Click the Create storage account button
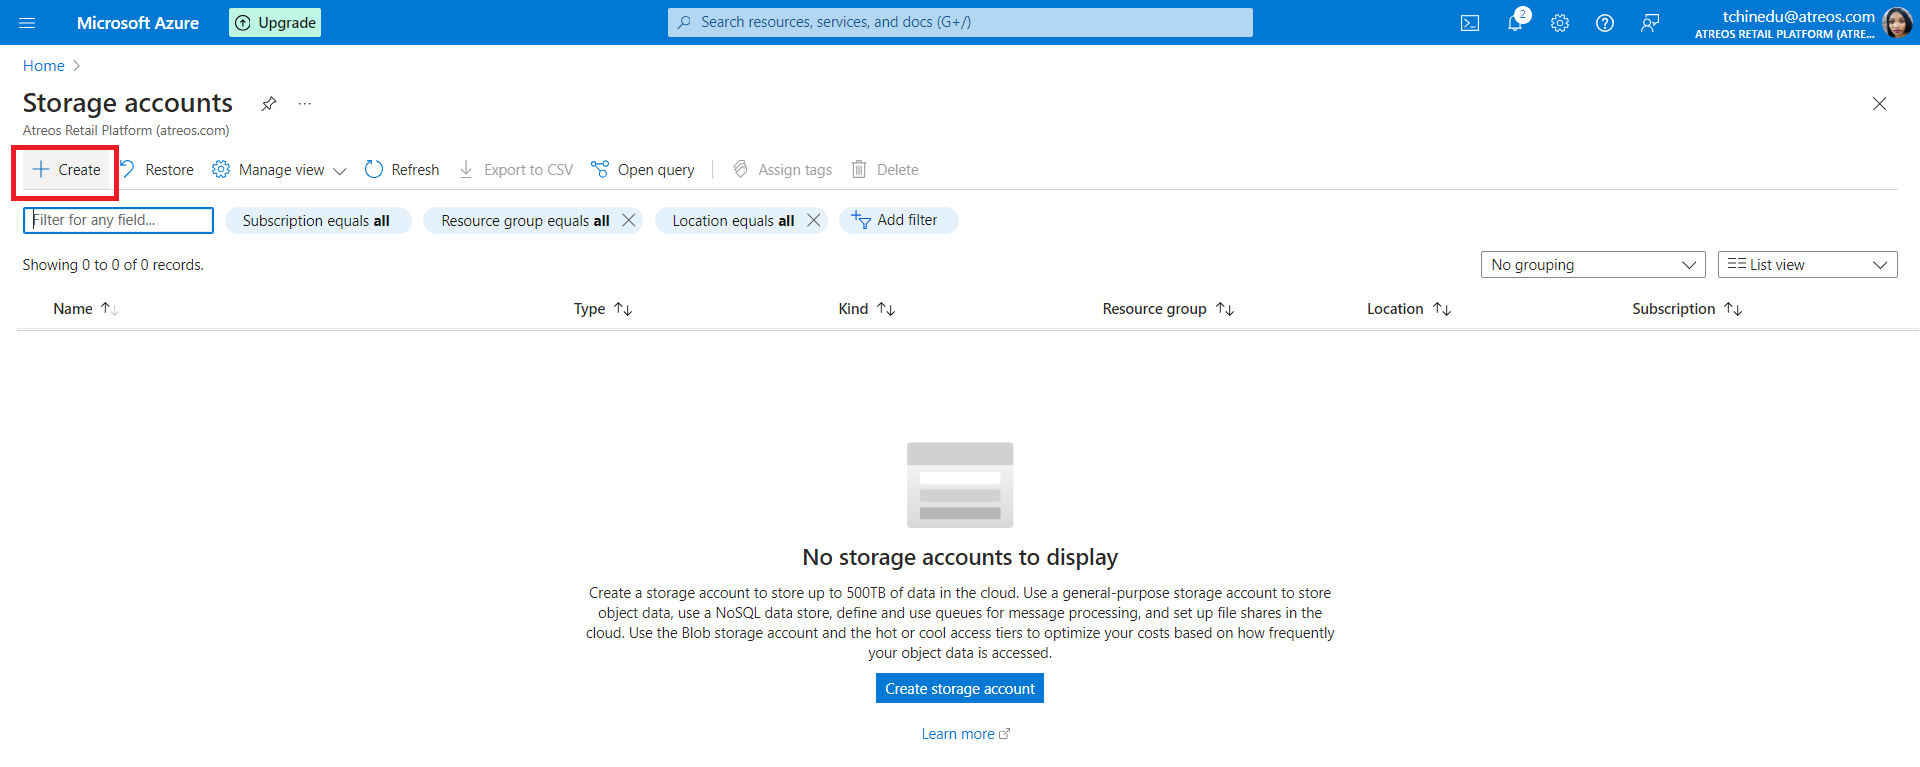 [x=960, y=688]
